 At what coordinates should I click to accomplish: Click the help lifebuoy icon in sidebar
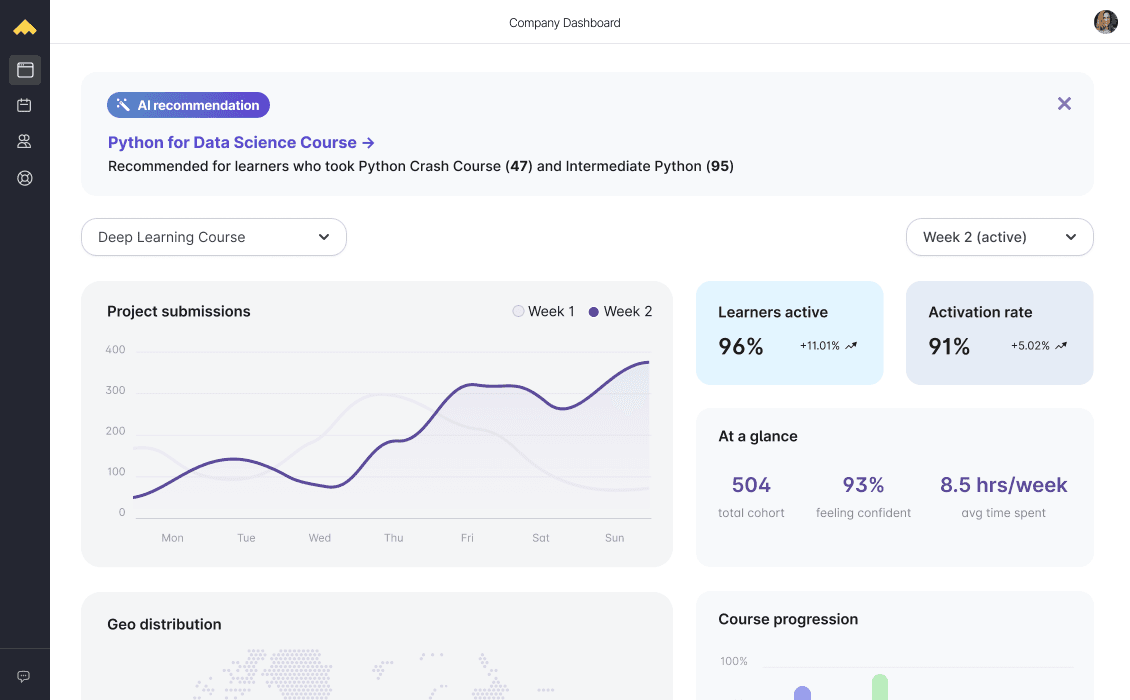[25, 177]
